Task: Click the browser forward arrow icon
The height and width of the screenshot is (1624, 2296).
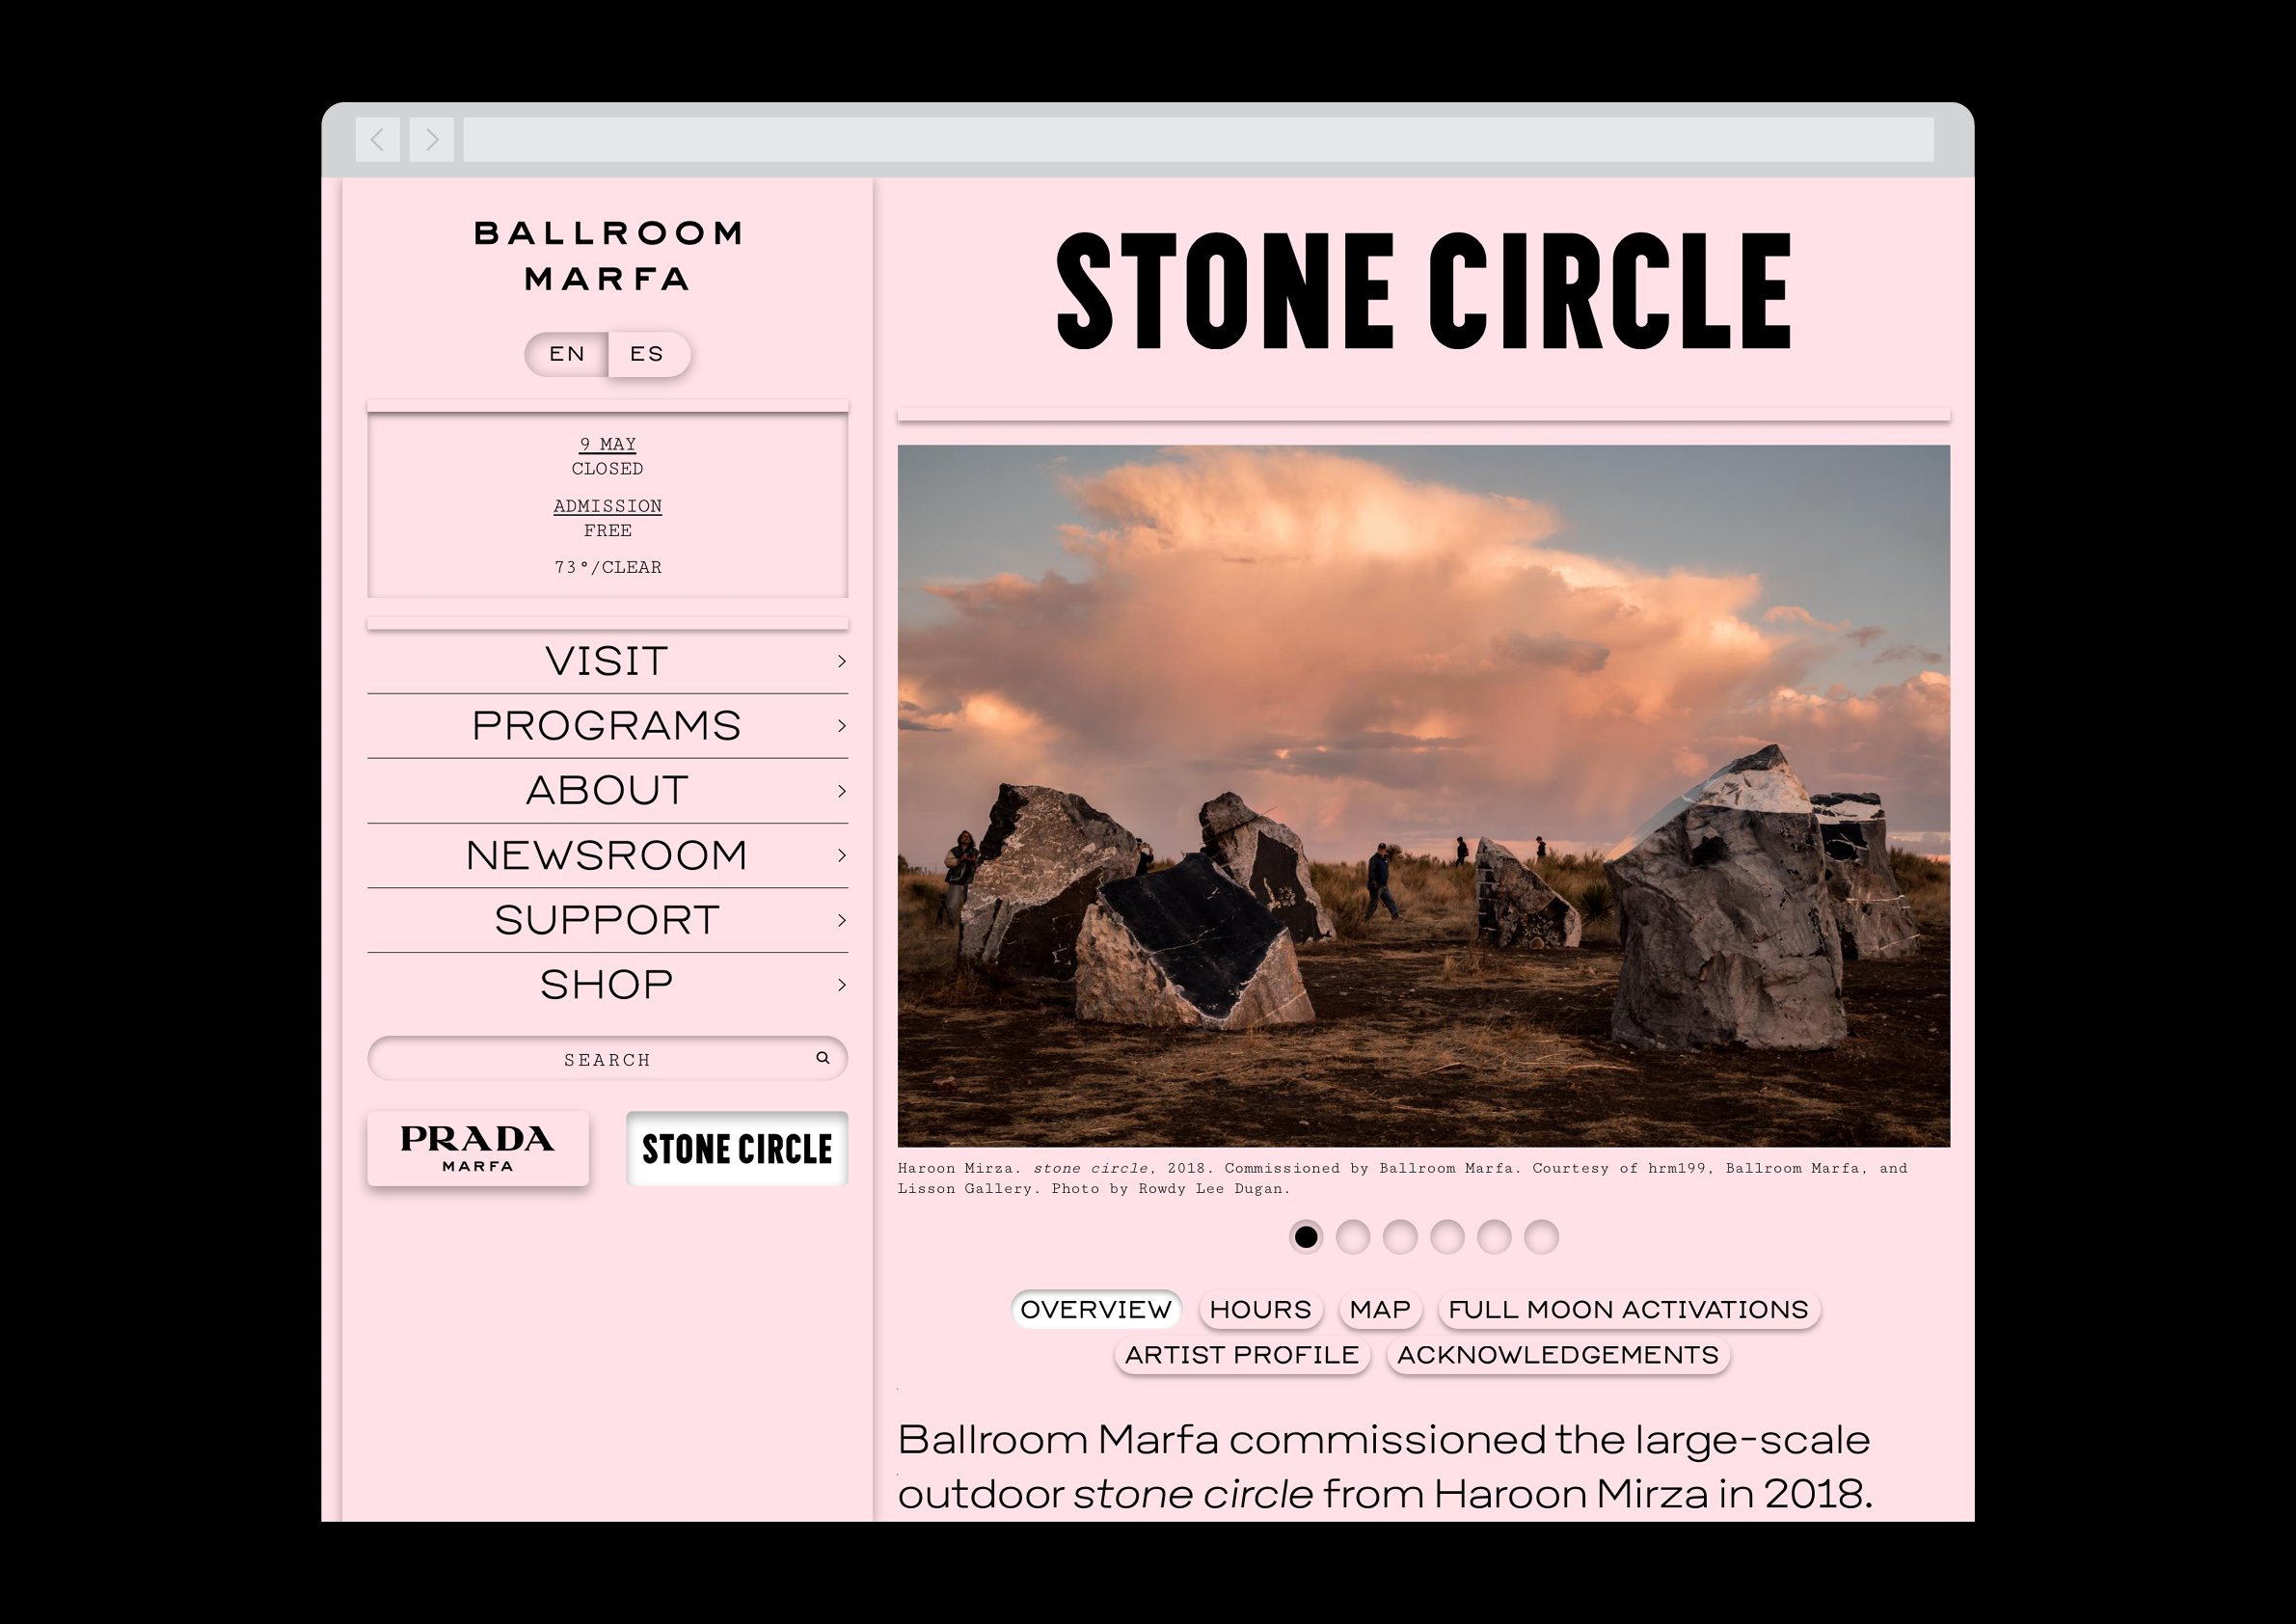Action: click(432, 139)
